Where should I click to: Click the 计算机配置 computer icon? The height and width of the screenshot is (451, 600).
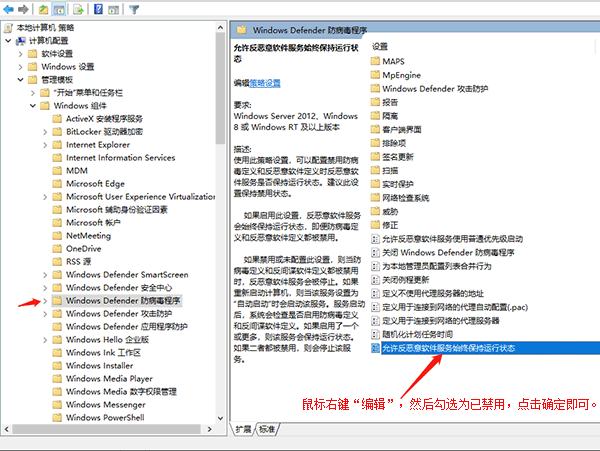pos(21,41)
